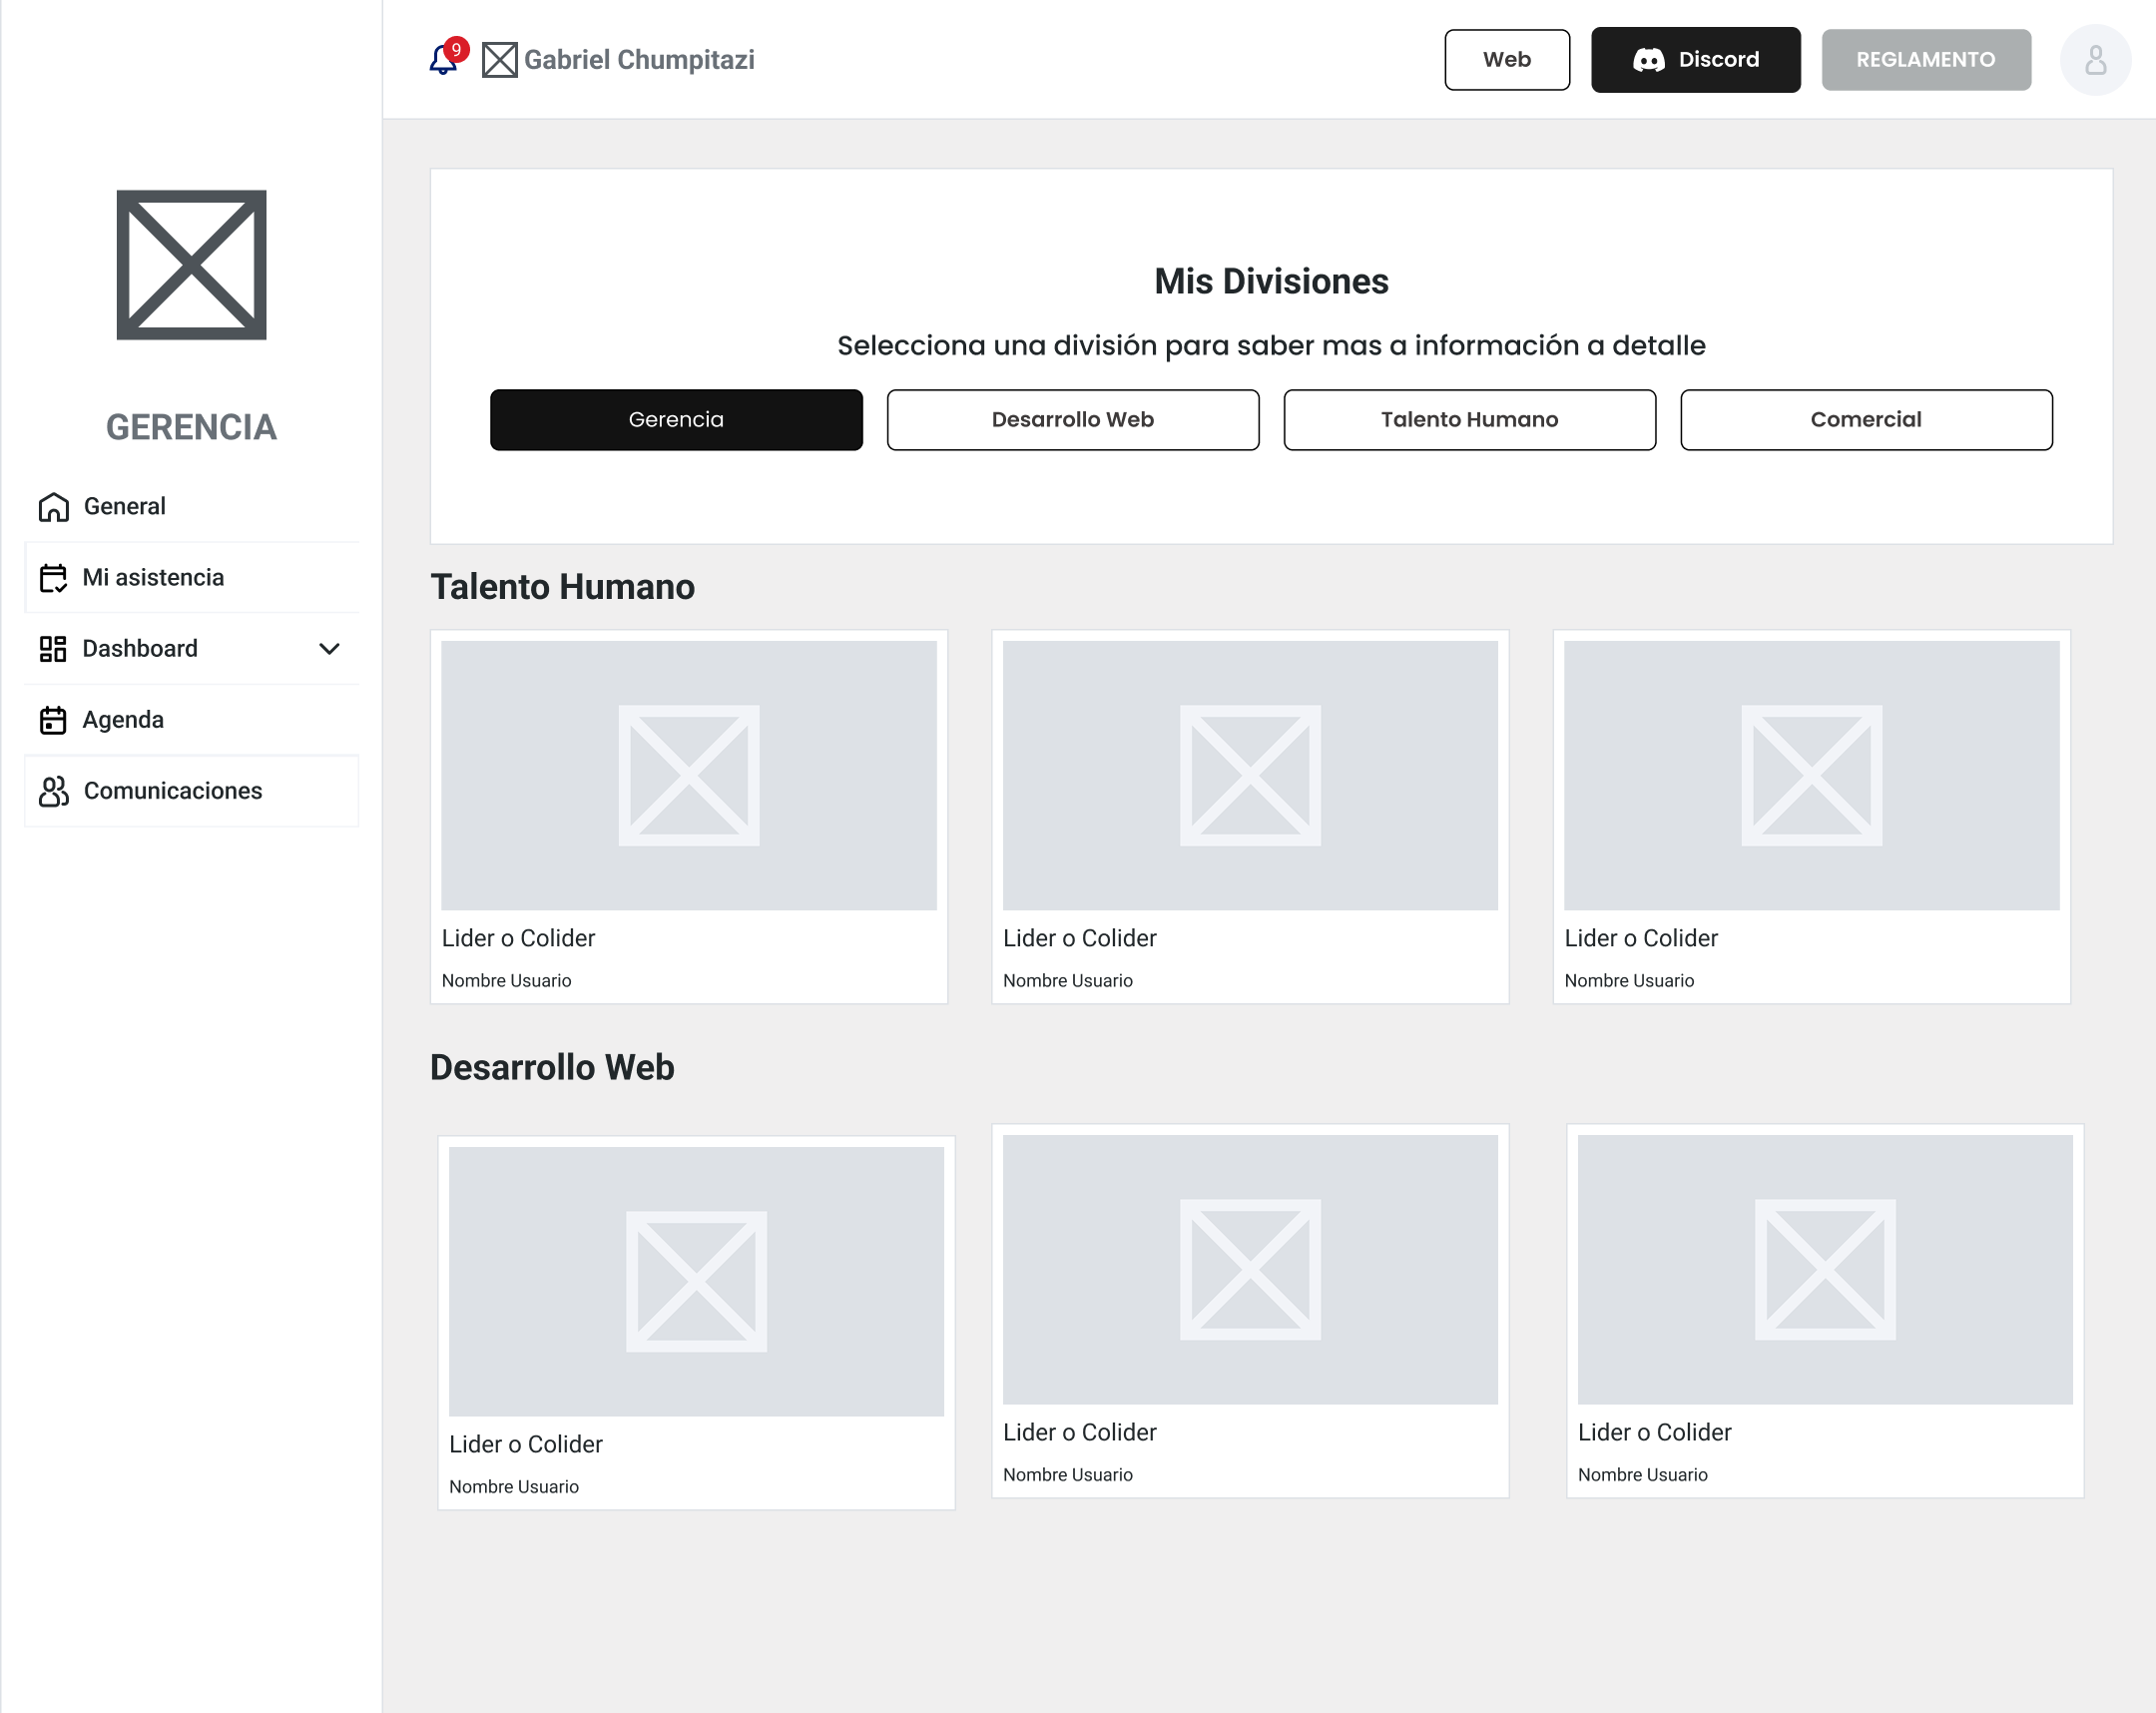Click the notification bell icon
Screen dimensions: 2156x1713
point(442,60)
